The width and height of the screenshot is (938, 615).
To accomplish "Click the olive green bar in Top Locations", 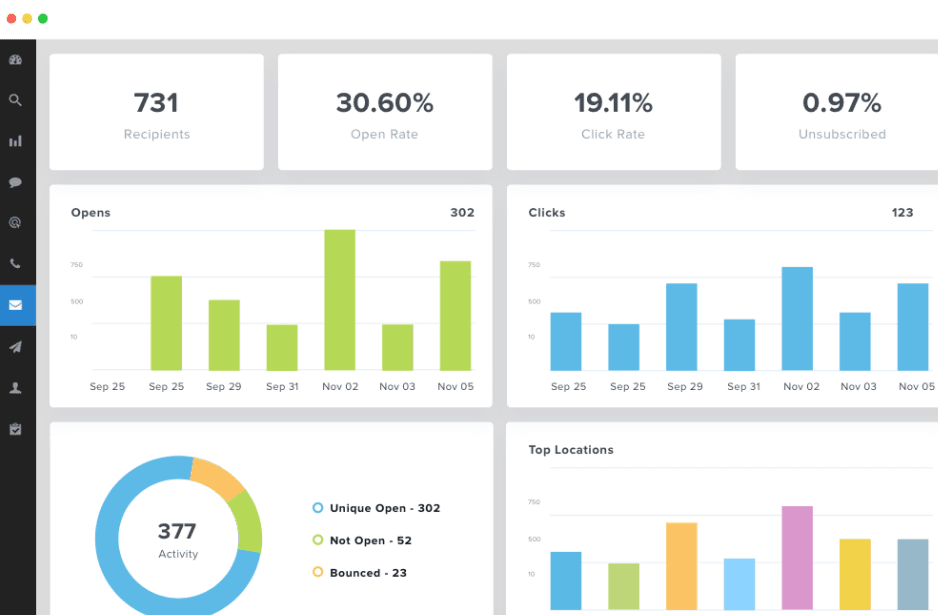I will (x=624, y=586).
